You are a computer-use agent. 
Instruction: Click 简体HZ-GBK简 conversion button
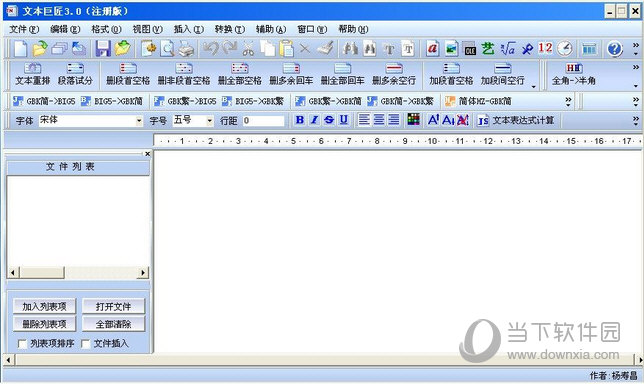pos(478,101)
